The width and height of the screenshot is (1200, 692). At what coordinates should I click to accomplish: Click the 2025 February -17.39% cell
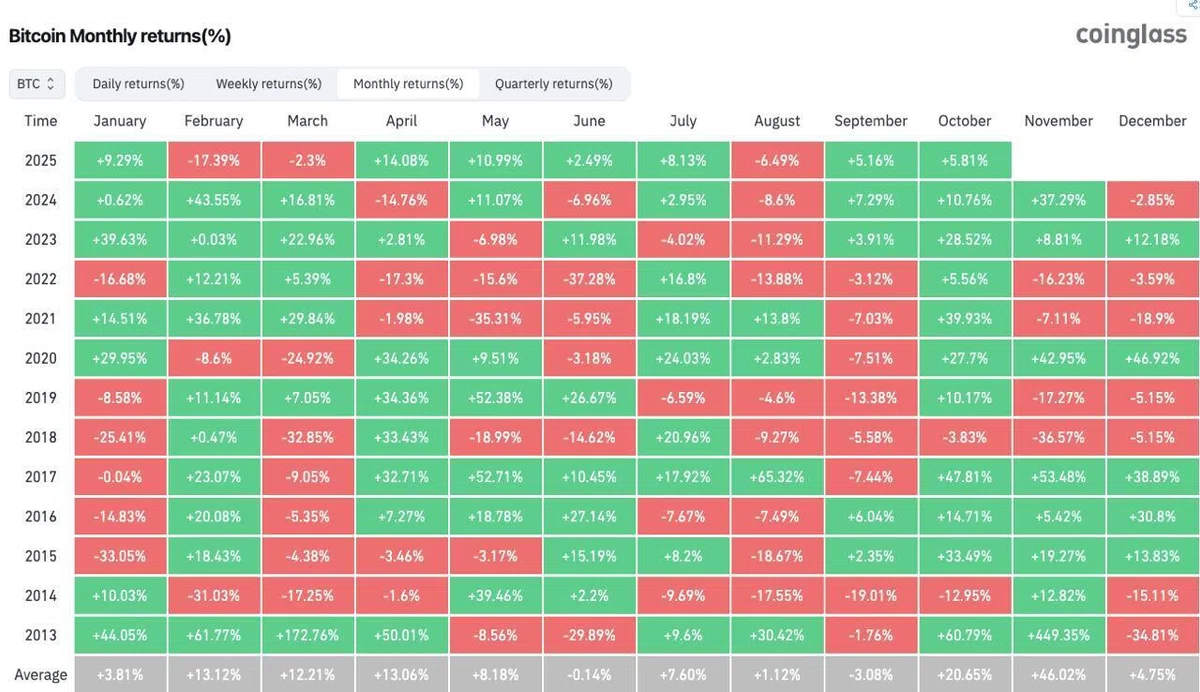[214, 160]
